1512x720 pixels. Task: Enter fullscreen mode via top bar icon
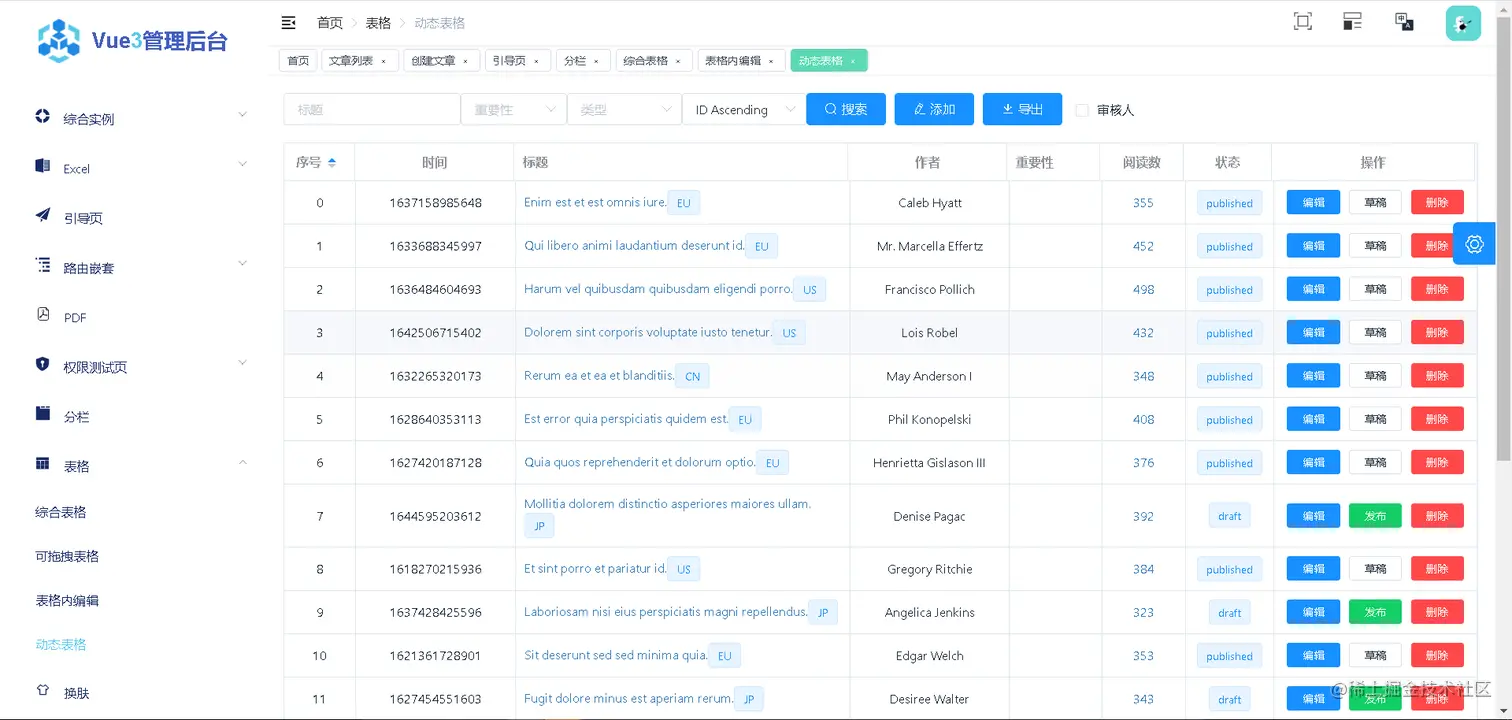click(x=1302, y=22)
